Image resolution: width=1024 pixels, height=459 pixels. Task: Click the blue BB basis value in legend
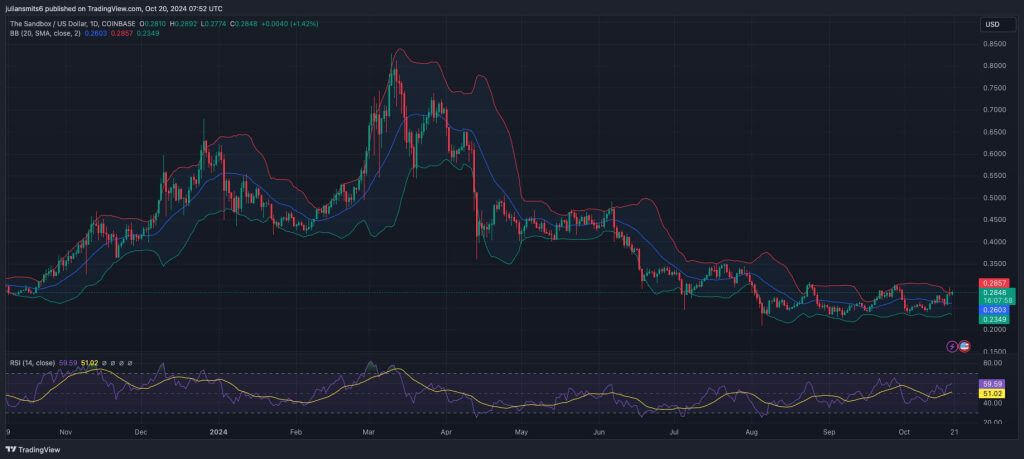pyautogui.click(x=95, y=33)
